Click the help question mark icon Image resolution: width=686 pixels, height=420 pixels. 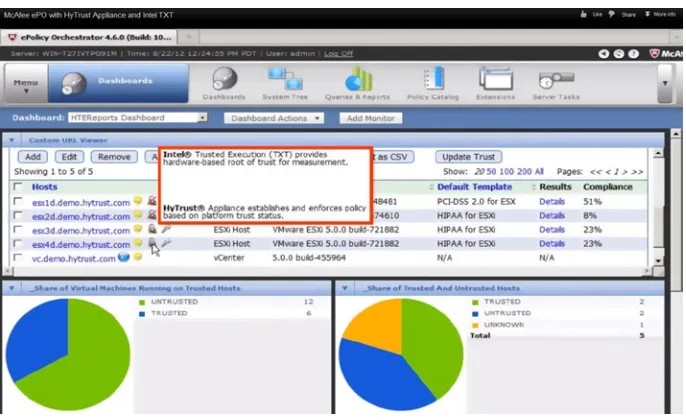(633, 54)
